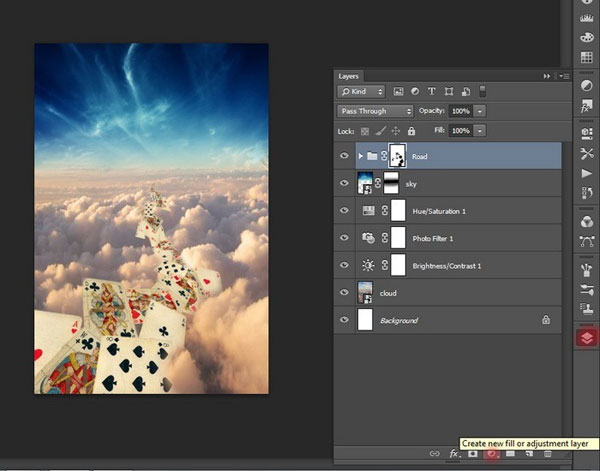The height and width of the screenshot is (471, 600).
Task: Open the Swatches grid panel icon
Action: 587,57
